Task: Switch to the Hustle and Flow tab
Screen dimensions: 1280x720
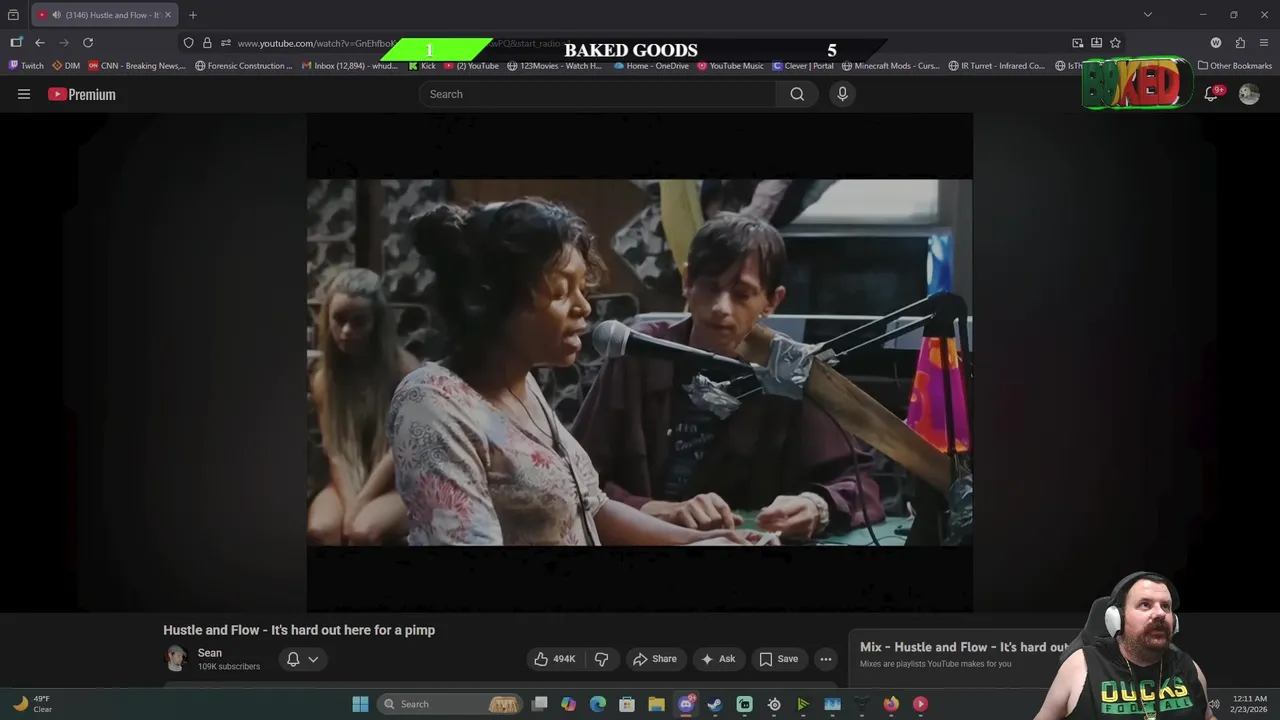Action: tap(105, 15)
